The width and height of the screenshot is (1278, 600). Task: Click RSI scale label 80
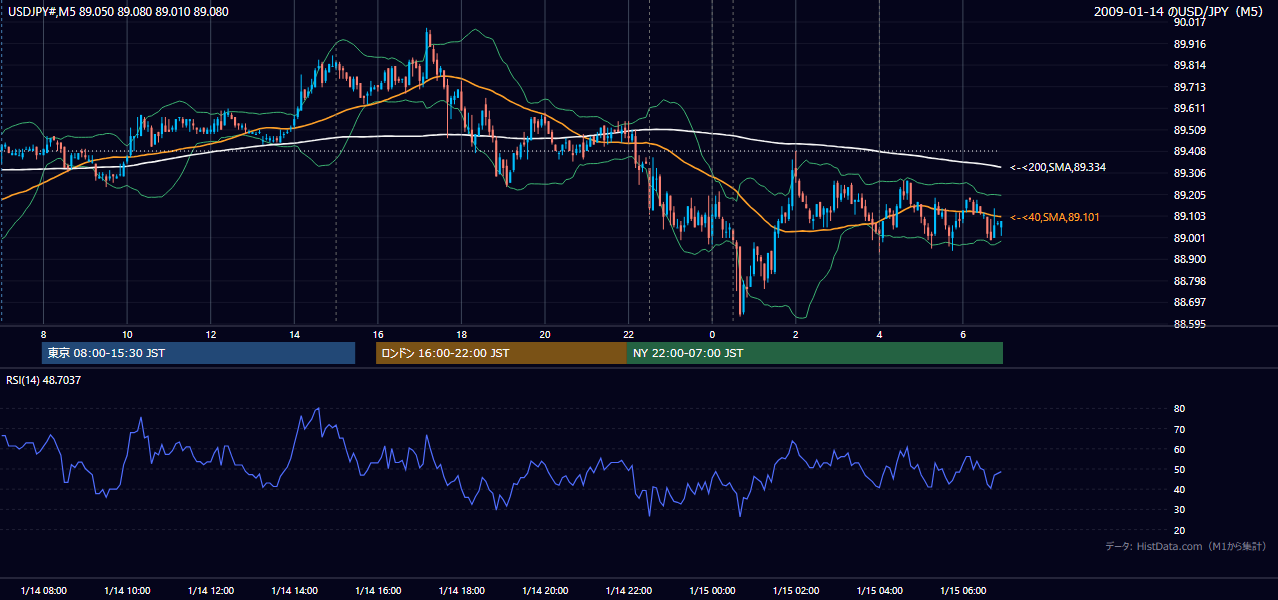click(x=1180, y=409)
